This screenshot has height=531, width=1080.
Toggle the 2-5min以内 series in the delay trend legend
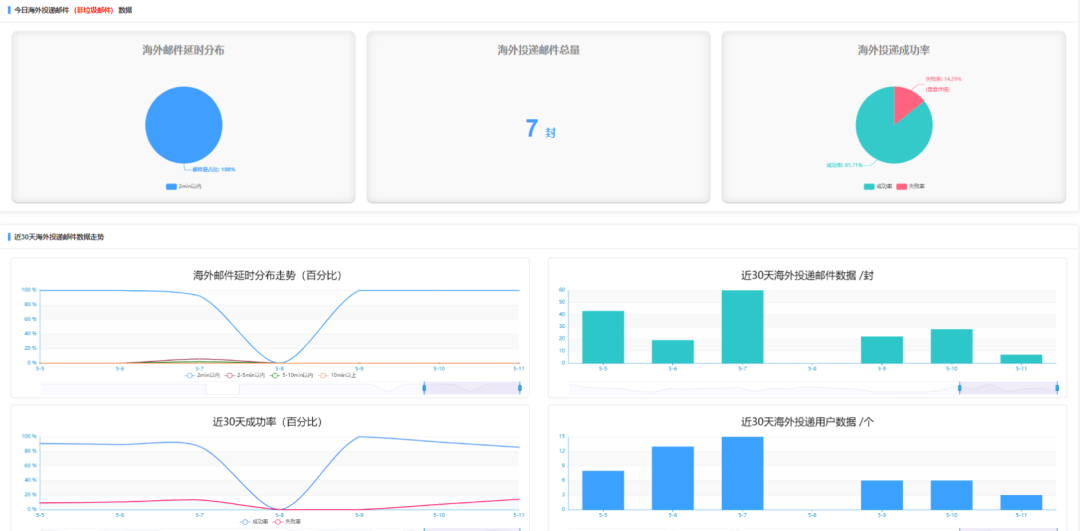coord(243,375)
